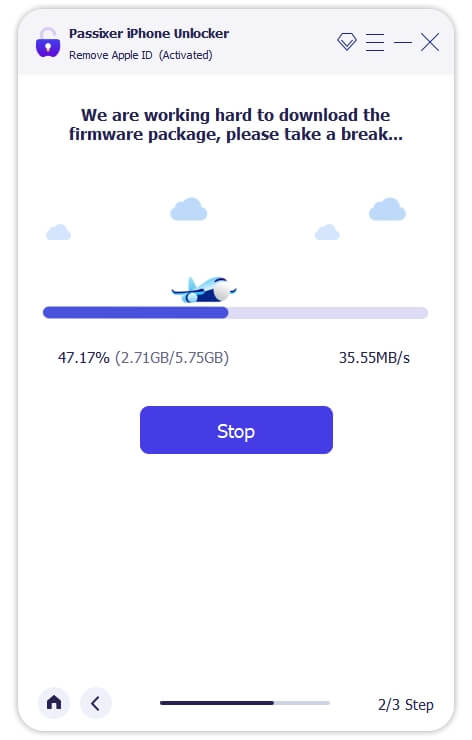Viewport: 472px width, 740px height.
Task: Open the diamond premium icon
Action: [x=347, y=42]
